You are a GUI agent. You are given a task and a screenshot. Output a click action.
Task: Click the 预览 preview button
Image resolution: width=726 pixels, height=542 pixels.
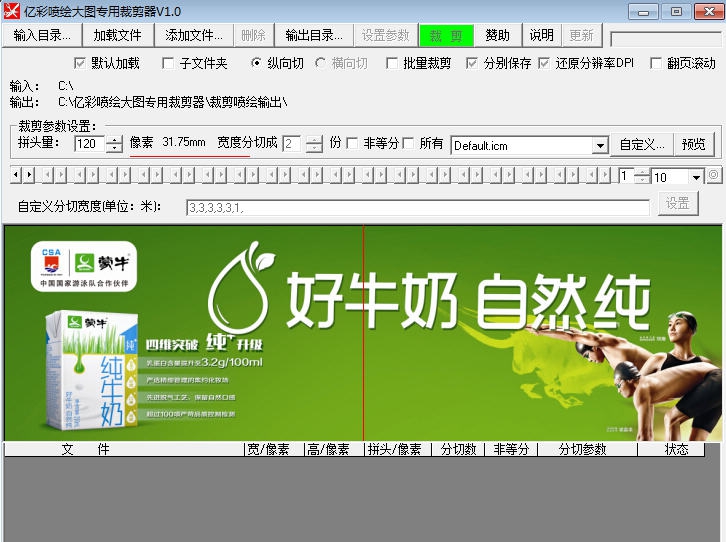[x=694, y=144]
